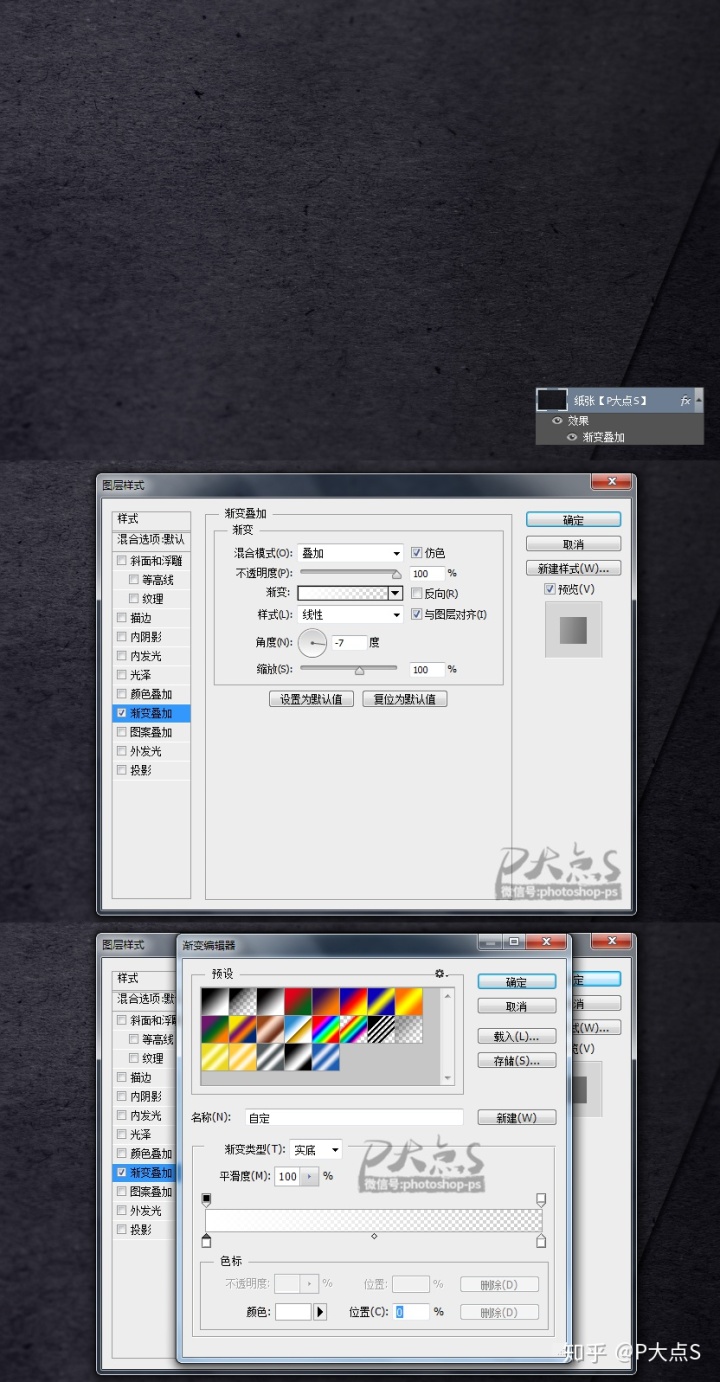This screenshot has width=720, height=1382.
Task: Enable the 反向 reverse checkbox
Action: pos(417,593)
